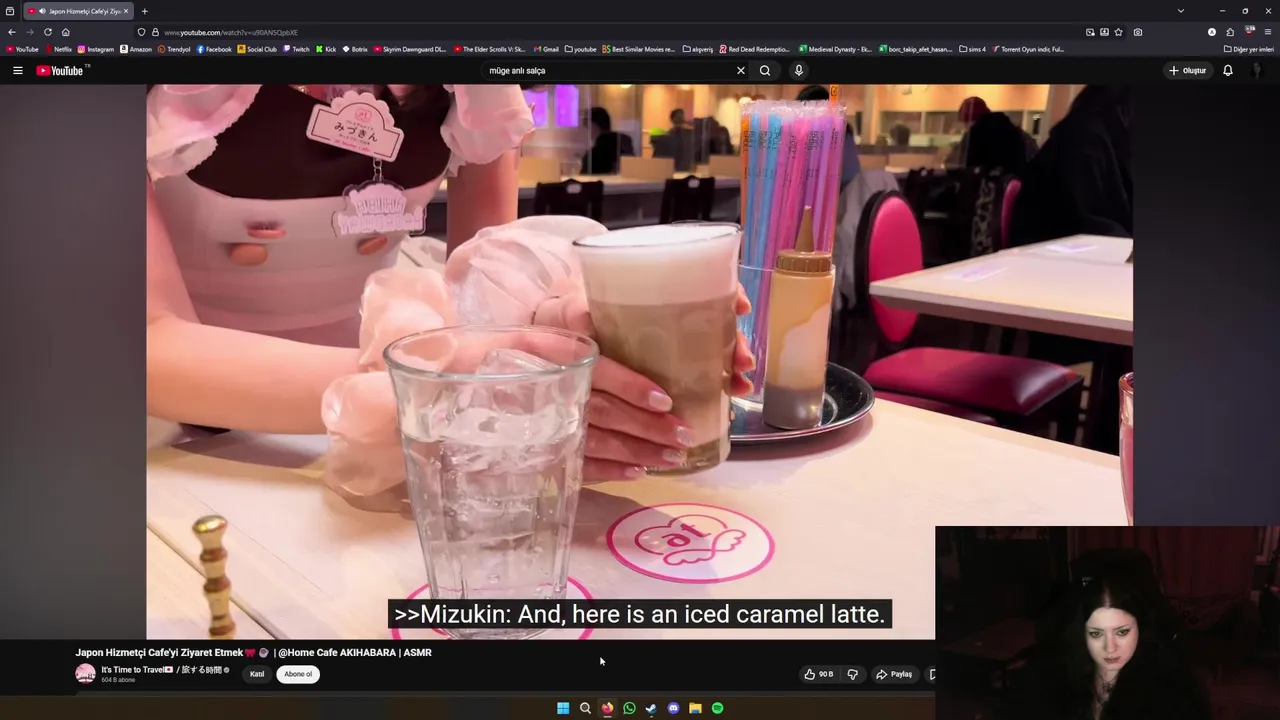This screenshot has width=1280, height=720.
Task: Mute the tab via its speaker icon
Action: (x=42, y=11)
